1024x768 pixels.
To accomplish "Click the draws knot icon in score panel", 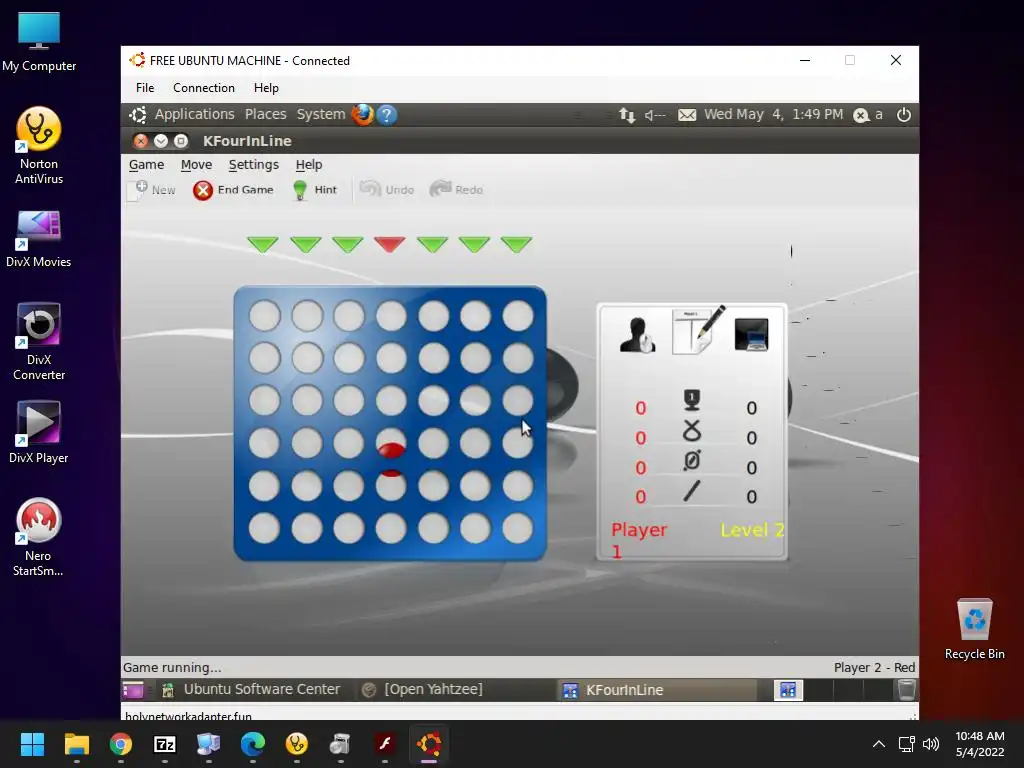I will 692,431.
